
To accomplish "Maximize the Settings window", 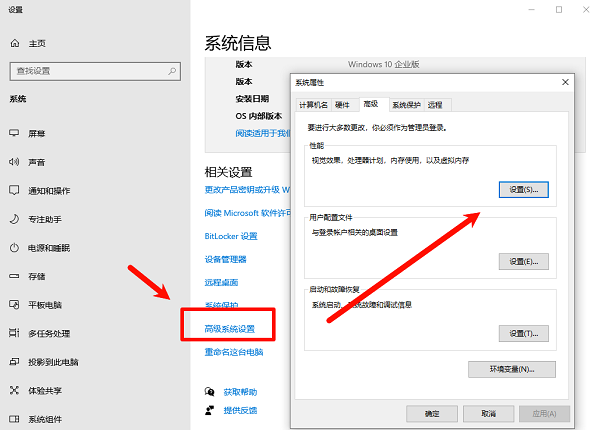I will tap(559, 10).
